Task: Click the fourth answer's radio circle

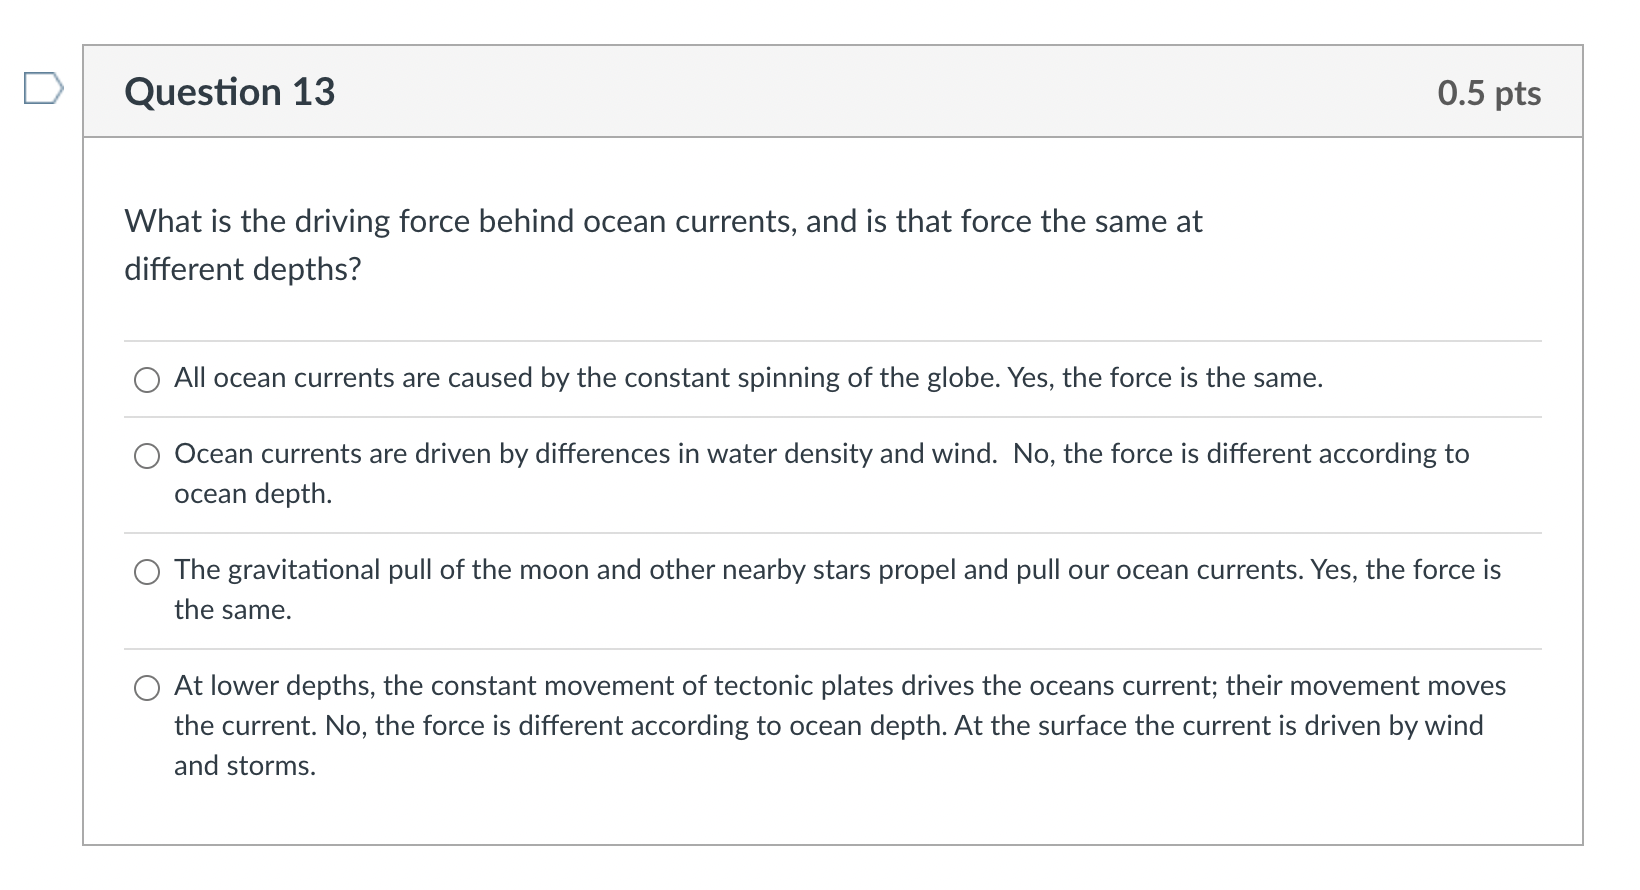Action: pyautogui.click(x=147, y=689)
